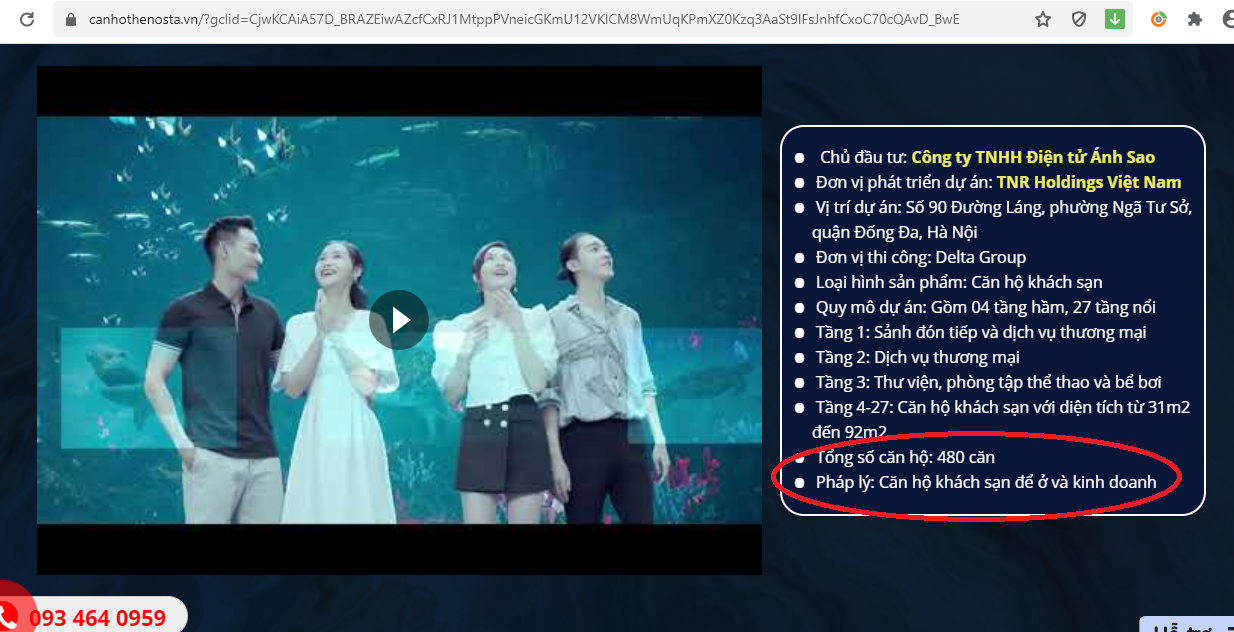Click the text 'Công ty TNHH Điện tử Ánh Sao'

pyautogui.click(x=1033, y=157)
